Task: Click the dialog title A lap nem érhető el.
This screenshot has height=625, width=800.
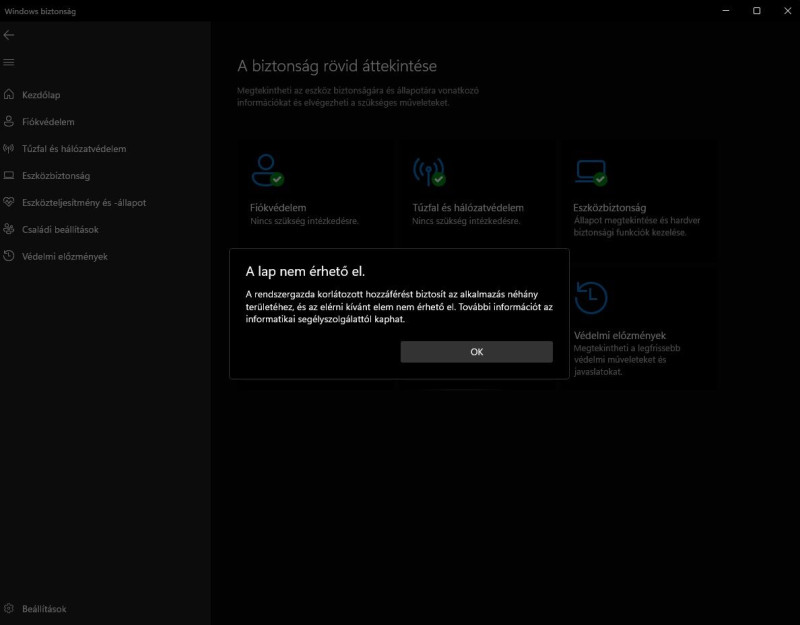Action: 305,271
